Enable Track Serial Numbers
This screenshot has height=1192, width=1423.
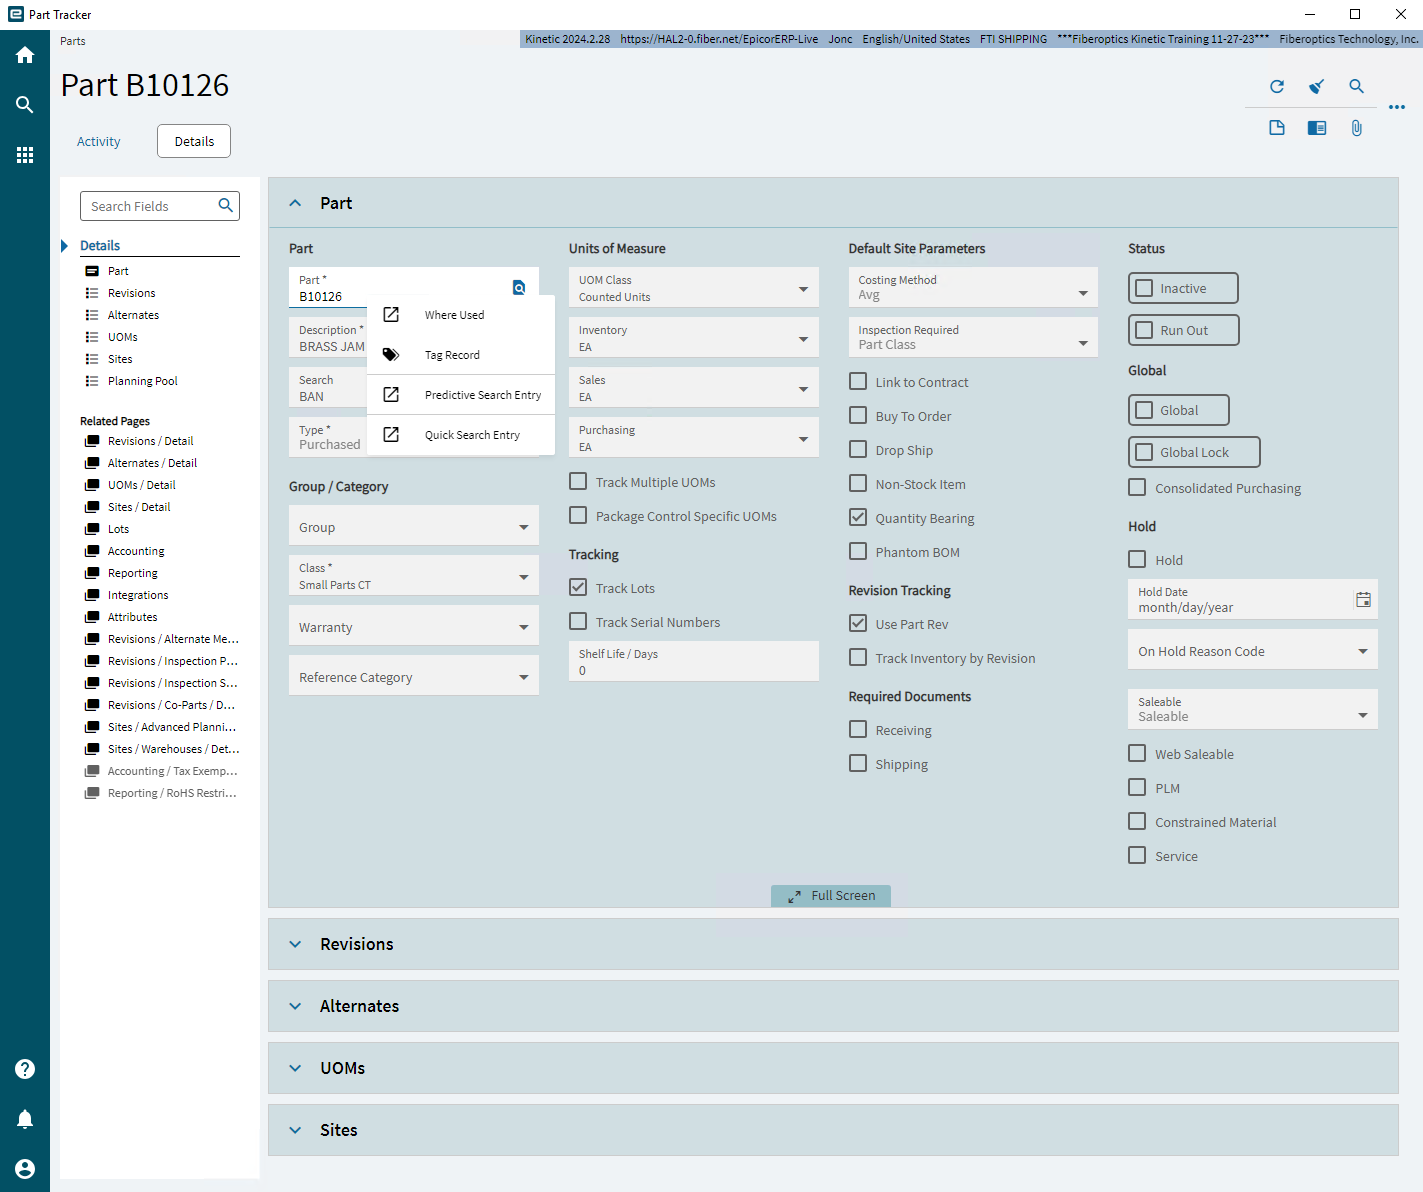578,621
